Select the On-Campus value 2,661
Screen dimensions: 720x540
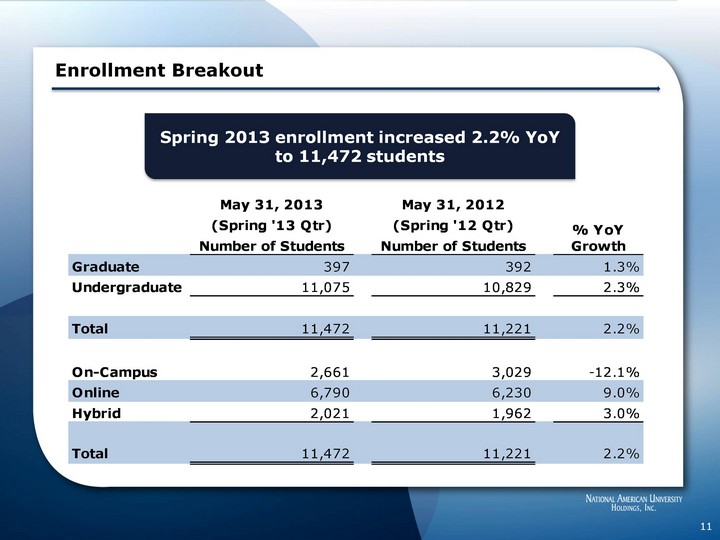(x=330, y=372)
